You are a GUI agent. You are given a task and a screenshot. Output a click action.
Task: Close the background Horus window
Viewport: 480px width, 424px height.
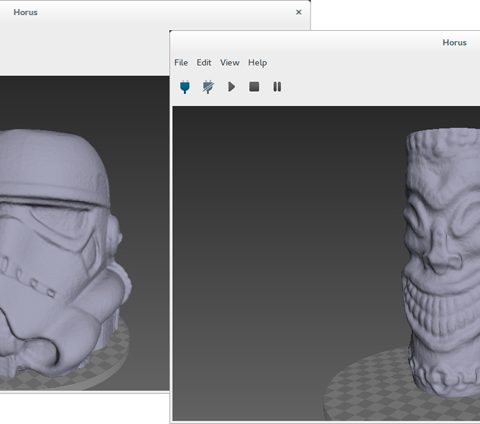click(299, 12)
